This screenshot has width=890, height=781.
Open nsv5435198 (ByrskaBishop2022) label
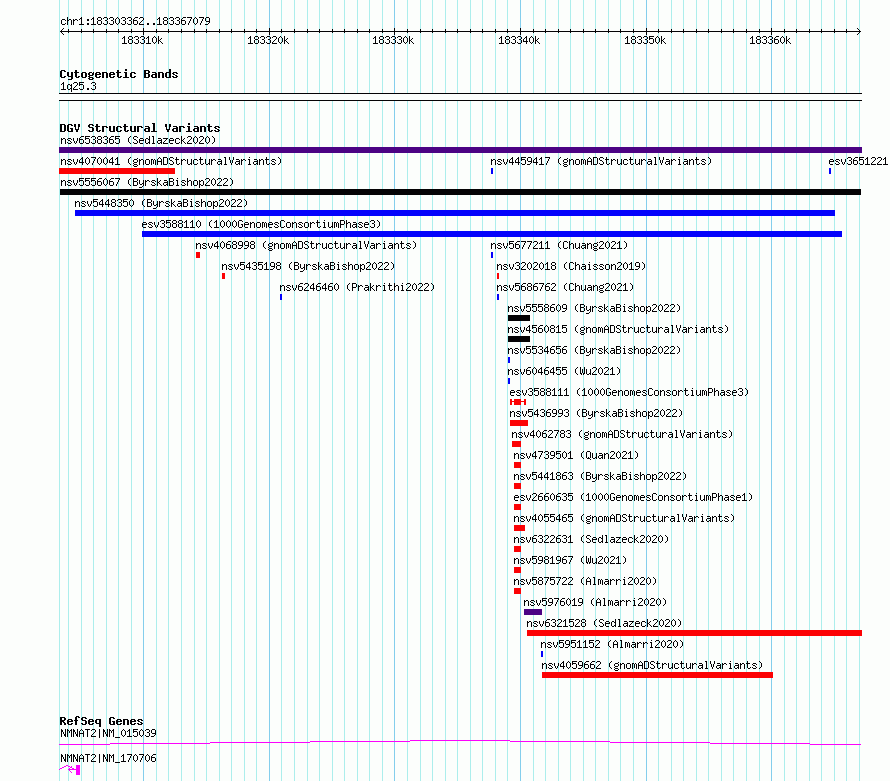click(308, 266)
